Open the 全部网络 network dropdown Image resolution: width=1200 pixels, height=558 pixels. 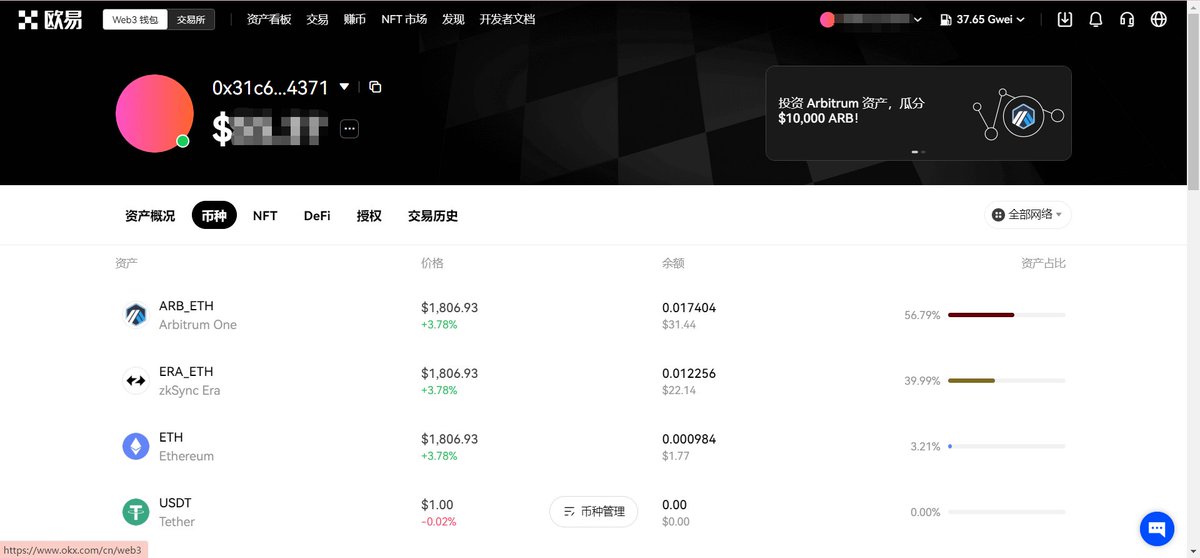1028,215
